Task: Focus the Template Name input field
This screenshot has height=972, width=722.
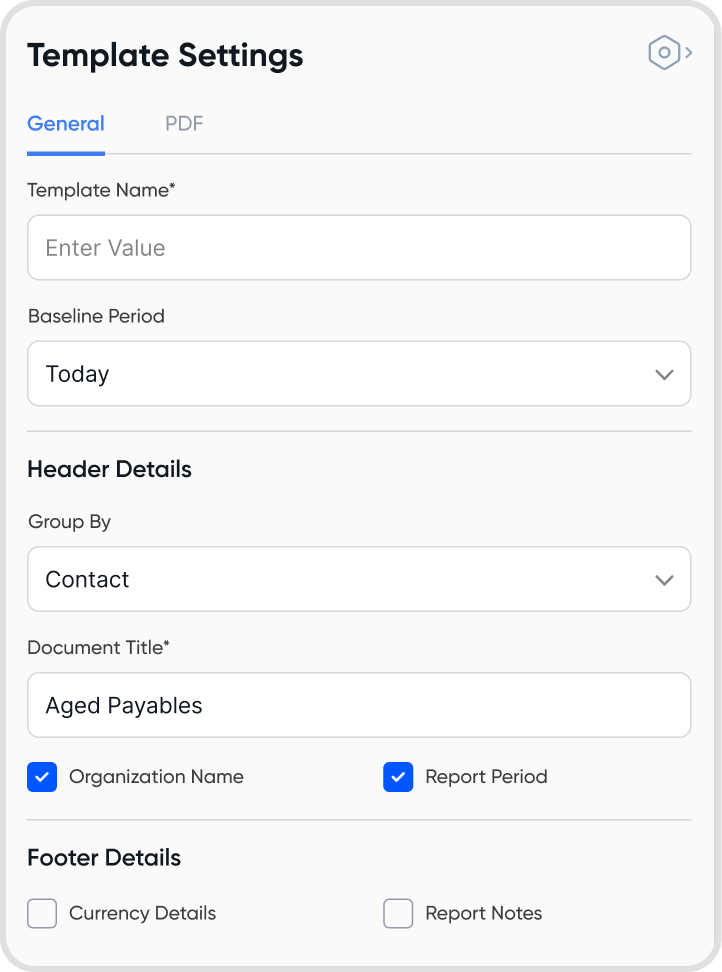Action: pyautogui.click(x=359, y=248)
